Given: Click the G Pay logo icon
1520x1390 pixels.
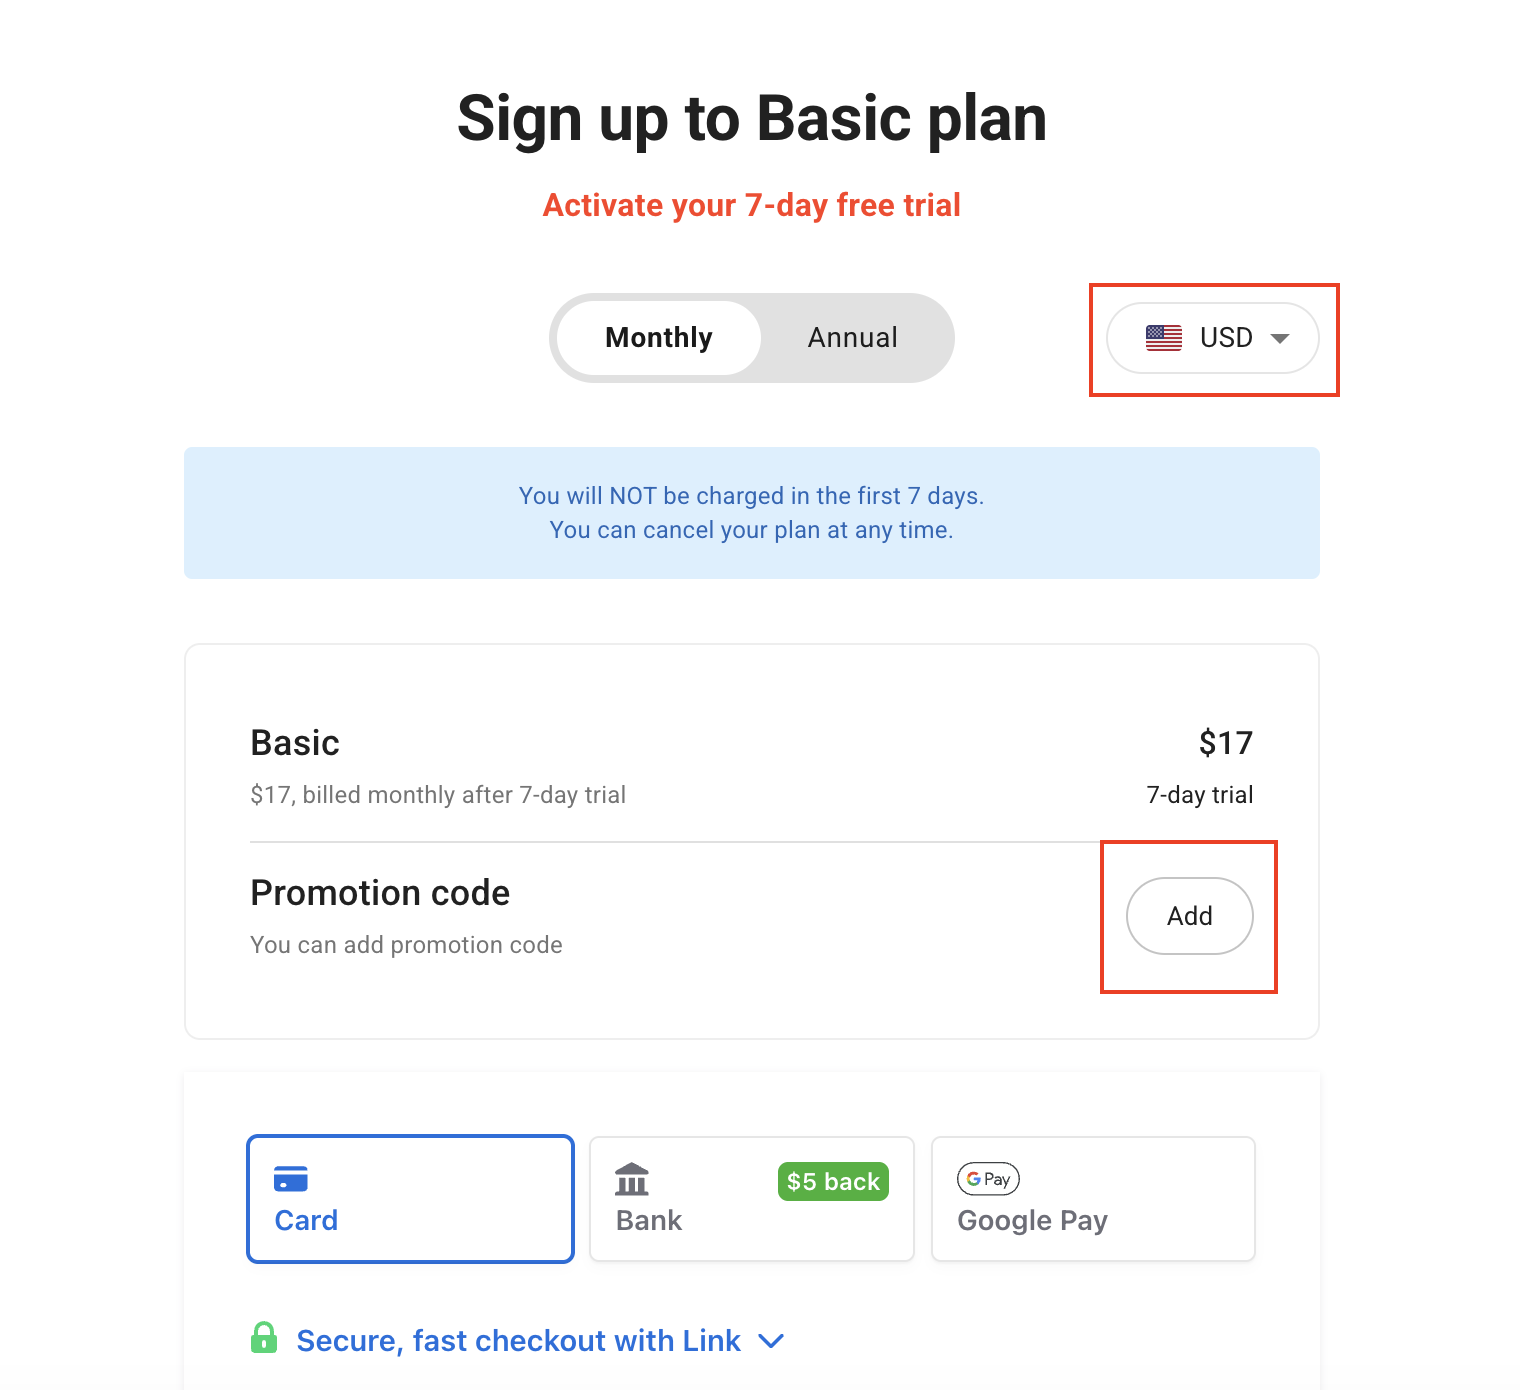Looking at the screenshot, I should 988,1179.
